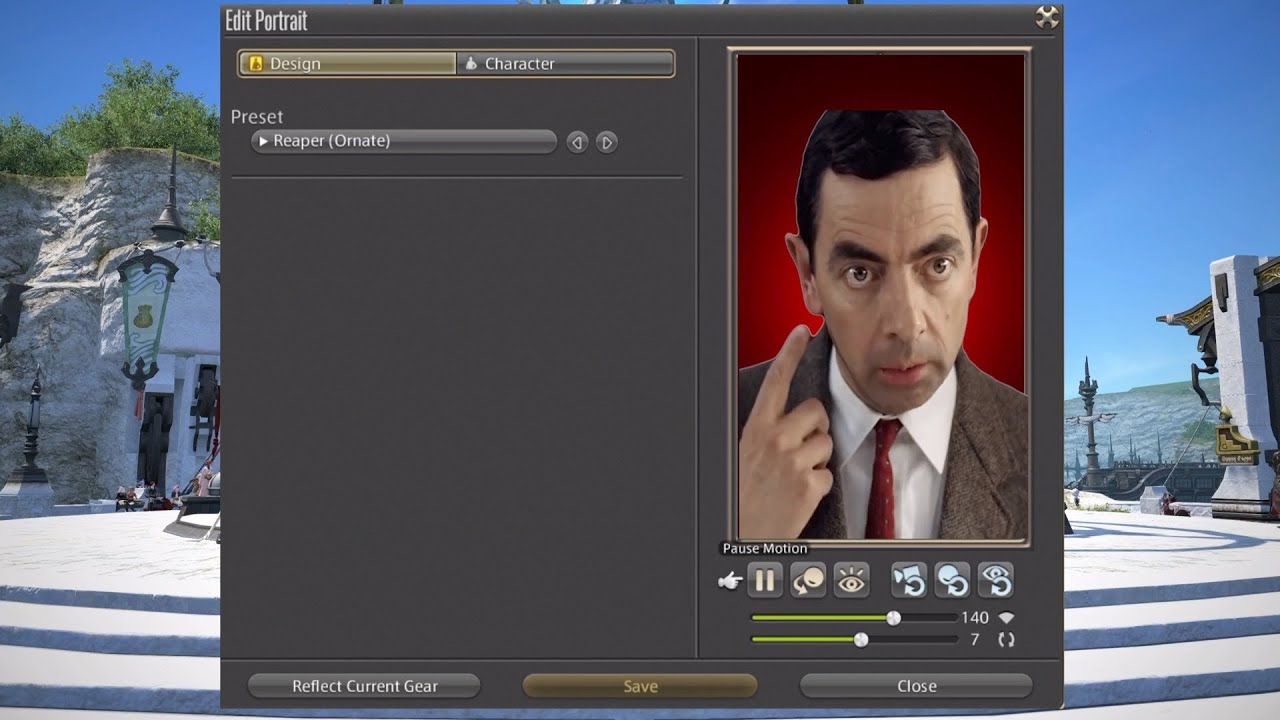1280x720 pixels.
Task: Select previous preset arrow
Action: pyautogui.click(x=577, y=142)
